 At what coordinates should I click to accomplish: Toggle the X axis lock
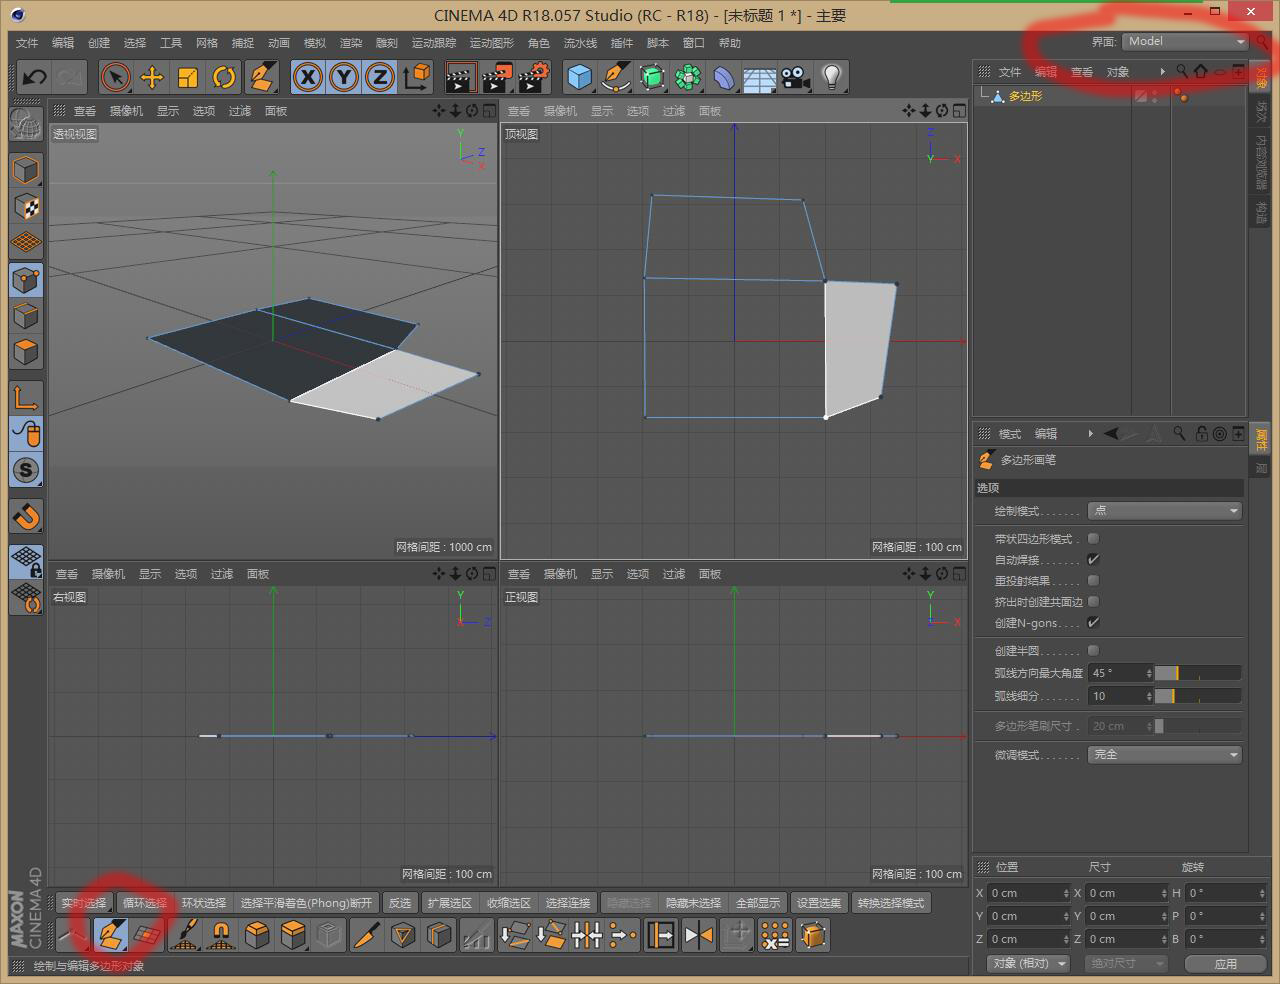[308, 77]
